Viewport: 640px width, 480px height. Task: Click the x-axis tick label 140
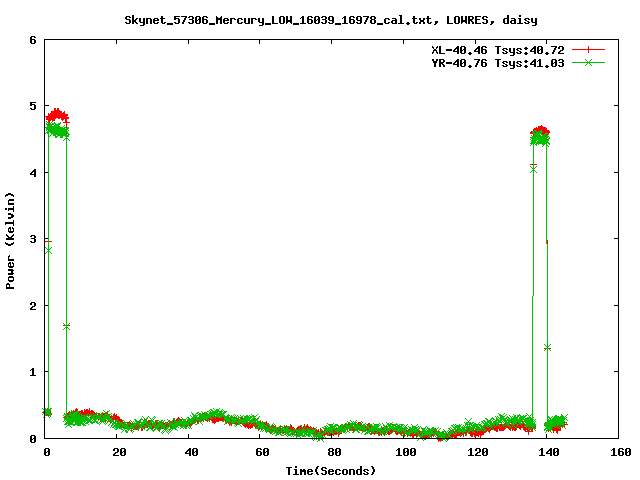point(549,452)
